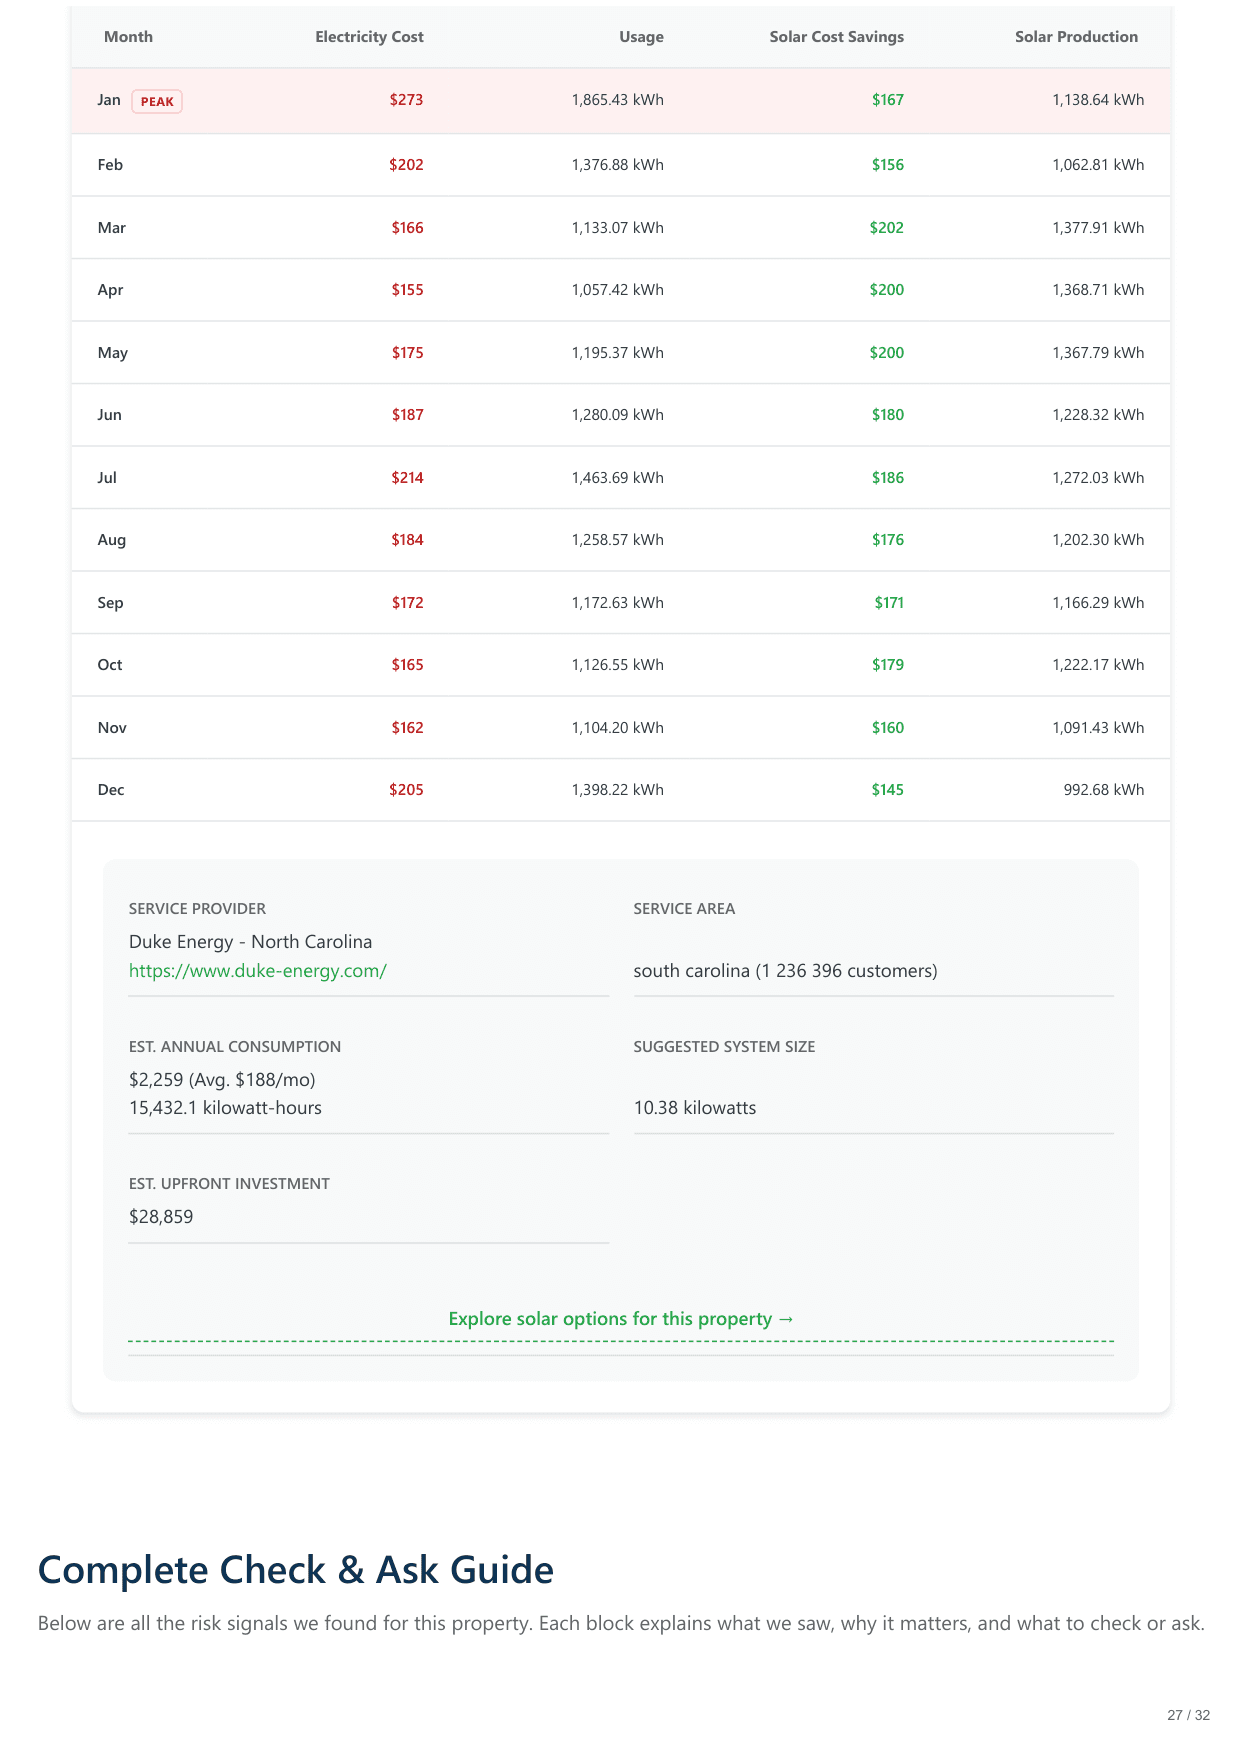Click the Service Provider label
This screenshot has height=1754, width=1242.
coord(197,909)
